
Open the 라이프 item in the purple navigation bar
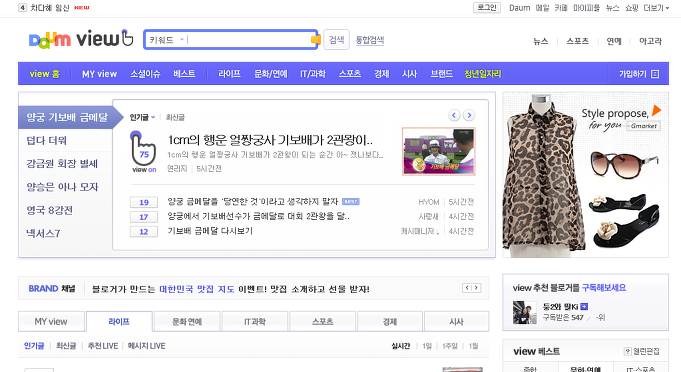click(x=229, y=74)
